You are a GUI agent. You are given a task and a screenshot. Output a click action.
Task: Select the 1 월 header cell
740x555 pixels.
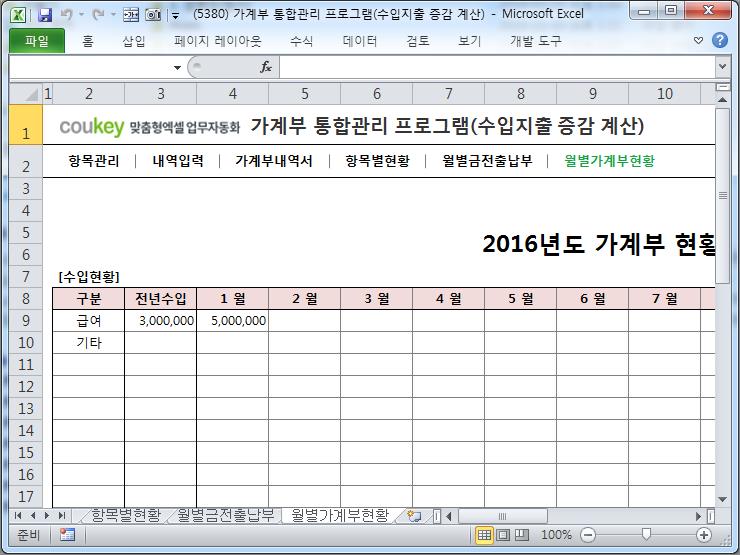pyautogui.click(x=233, y=299)
